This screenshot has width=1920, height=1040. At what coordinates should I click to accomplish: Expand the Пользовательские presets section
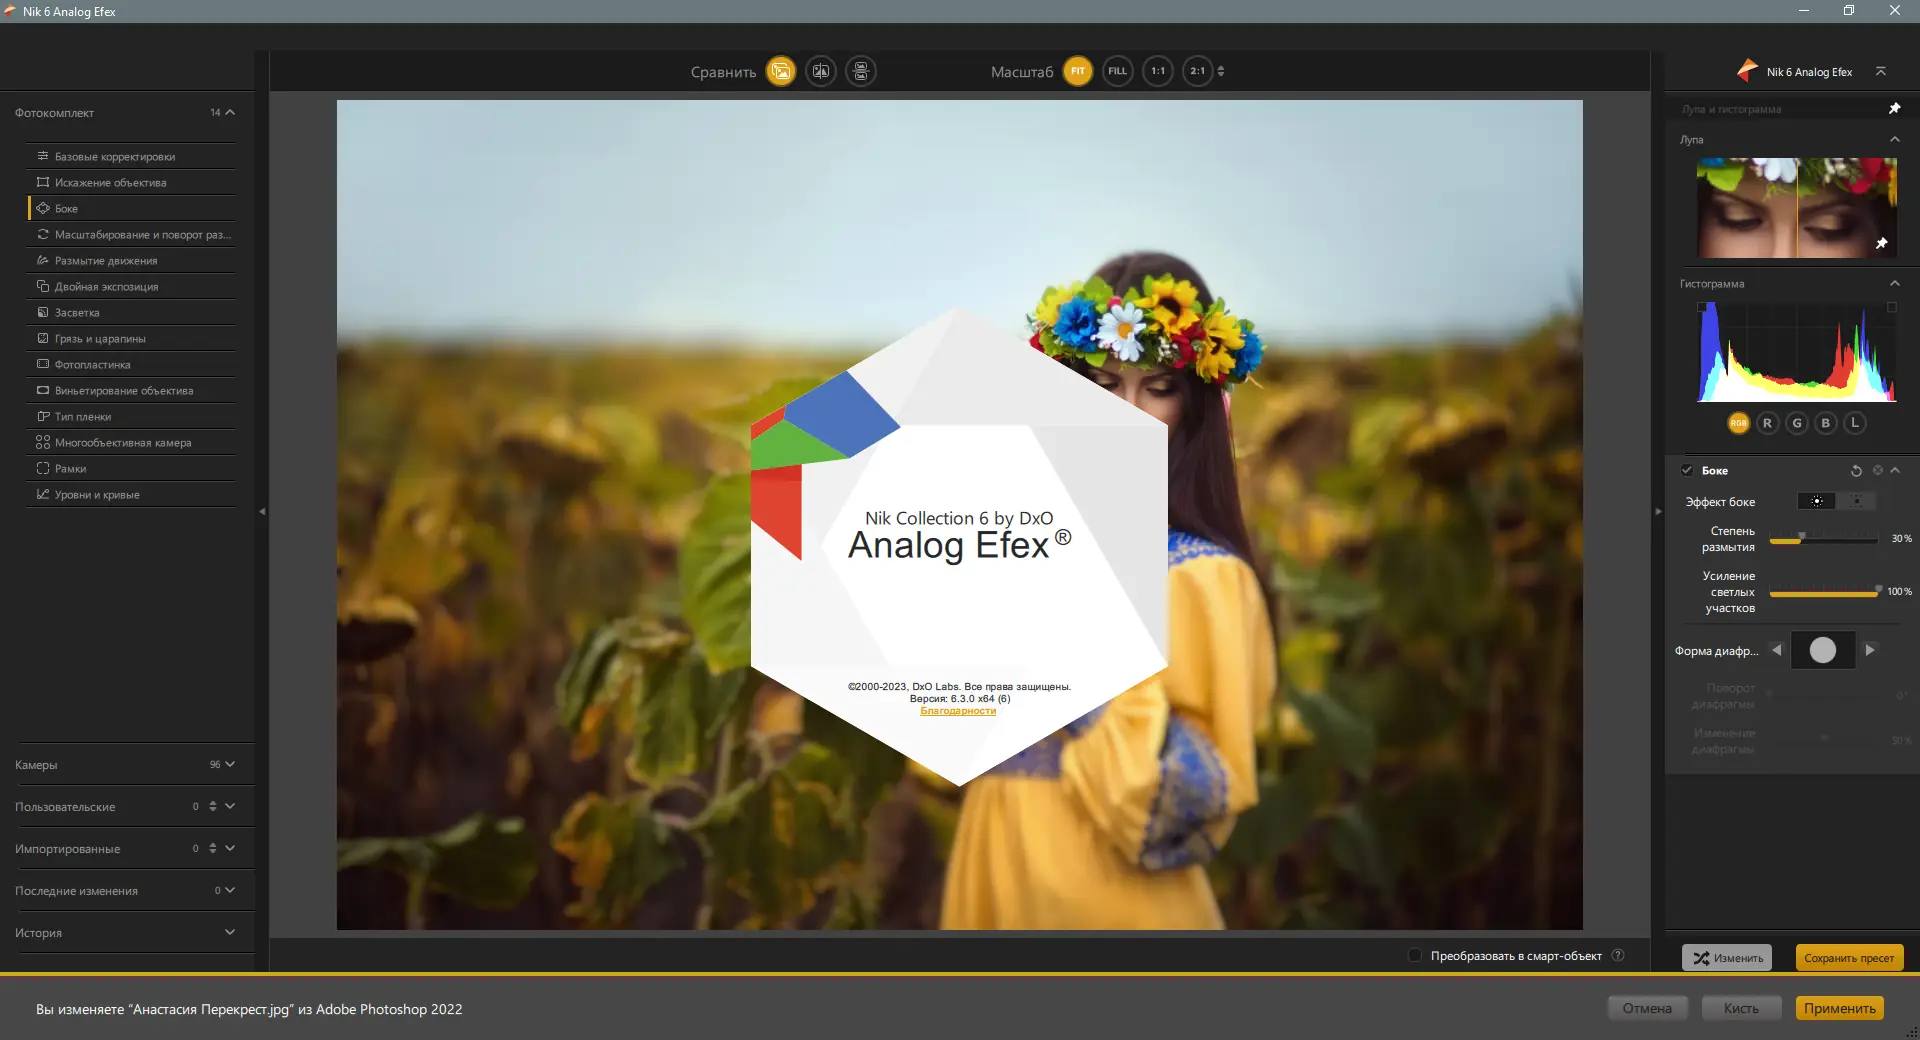(230, 806)
